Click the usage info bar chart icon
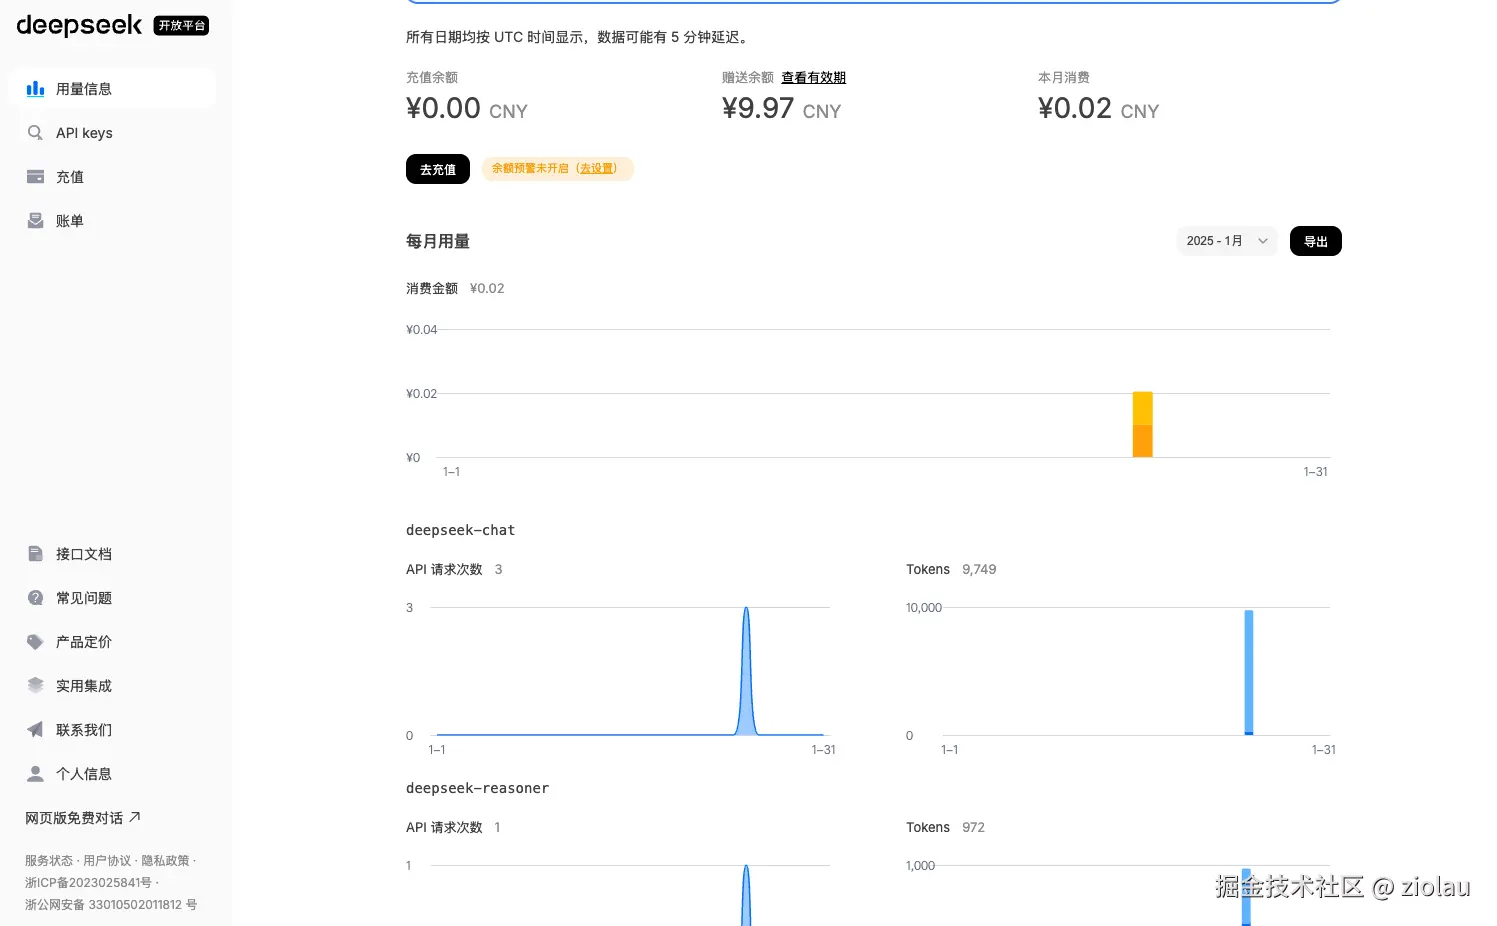1497x926 pixels. (x=35, y=89)
